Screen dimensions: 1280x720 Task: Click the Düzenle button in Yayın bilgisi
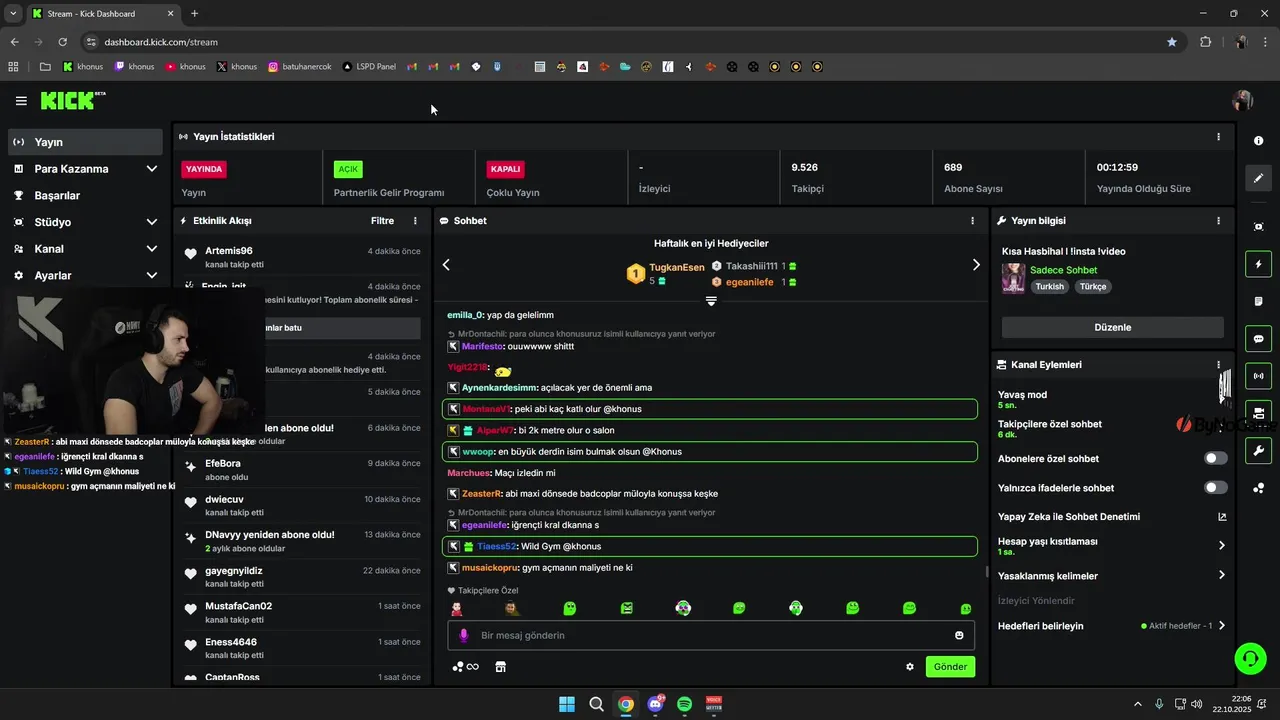click(x=1112, y=327)
